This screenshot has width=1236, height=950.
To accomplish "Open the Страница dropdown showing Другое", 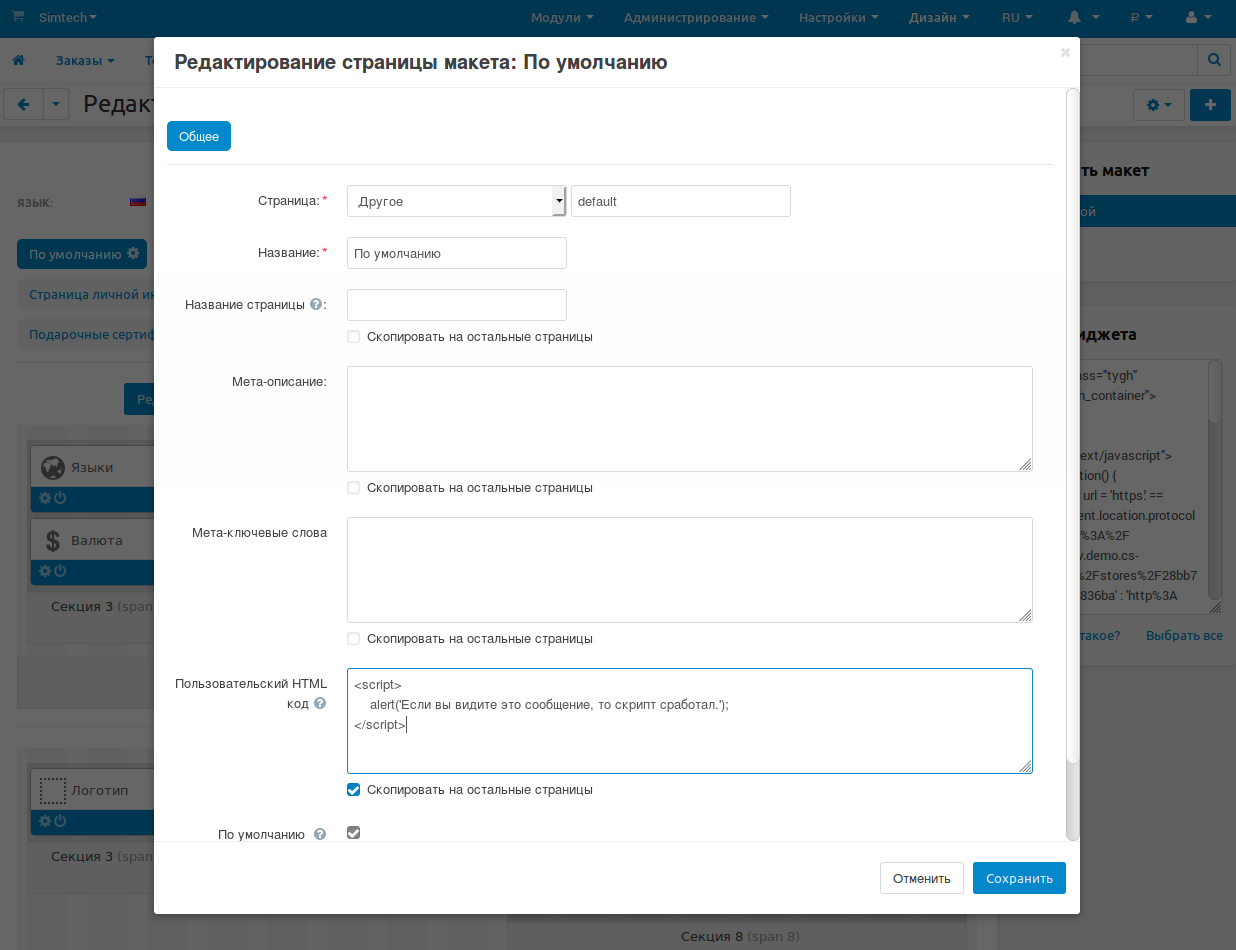I will (x=456, y=201).
